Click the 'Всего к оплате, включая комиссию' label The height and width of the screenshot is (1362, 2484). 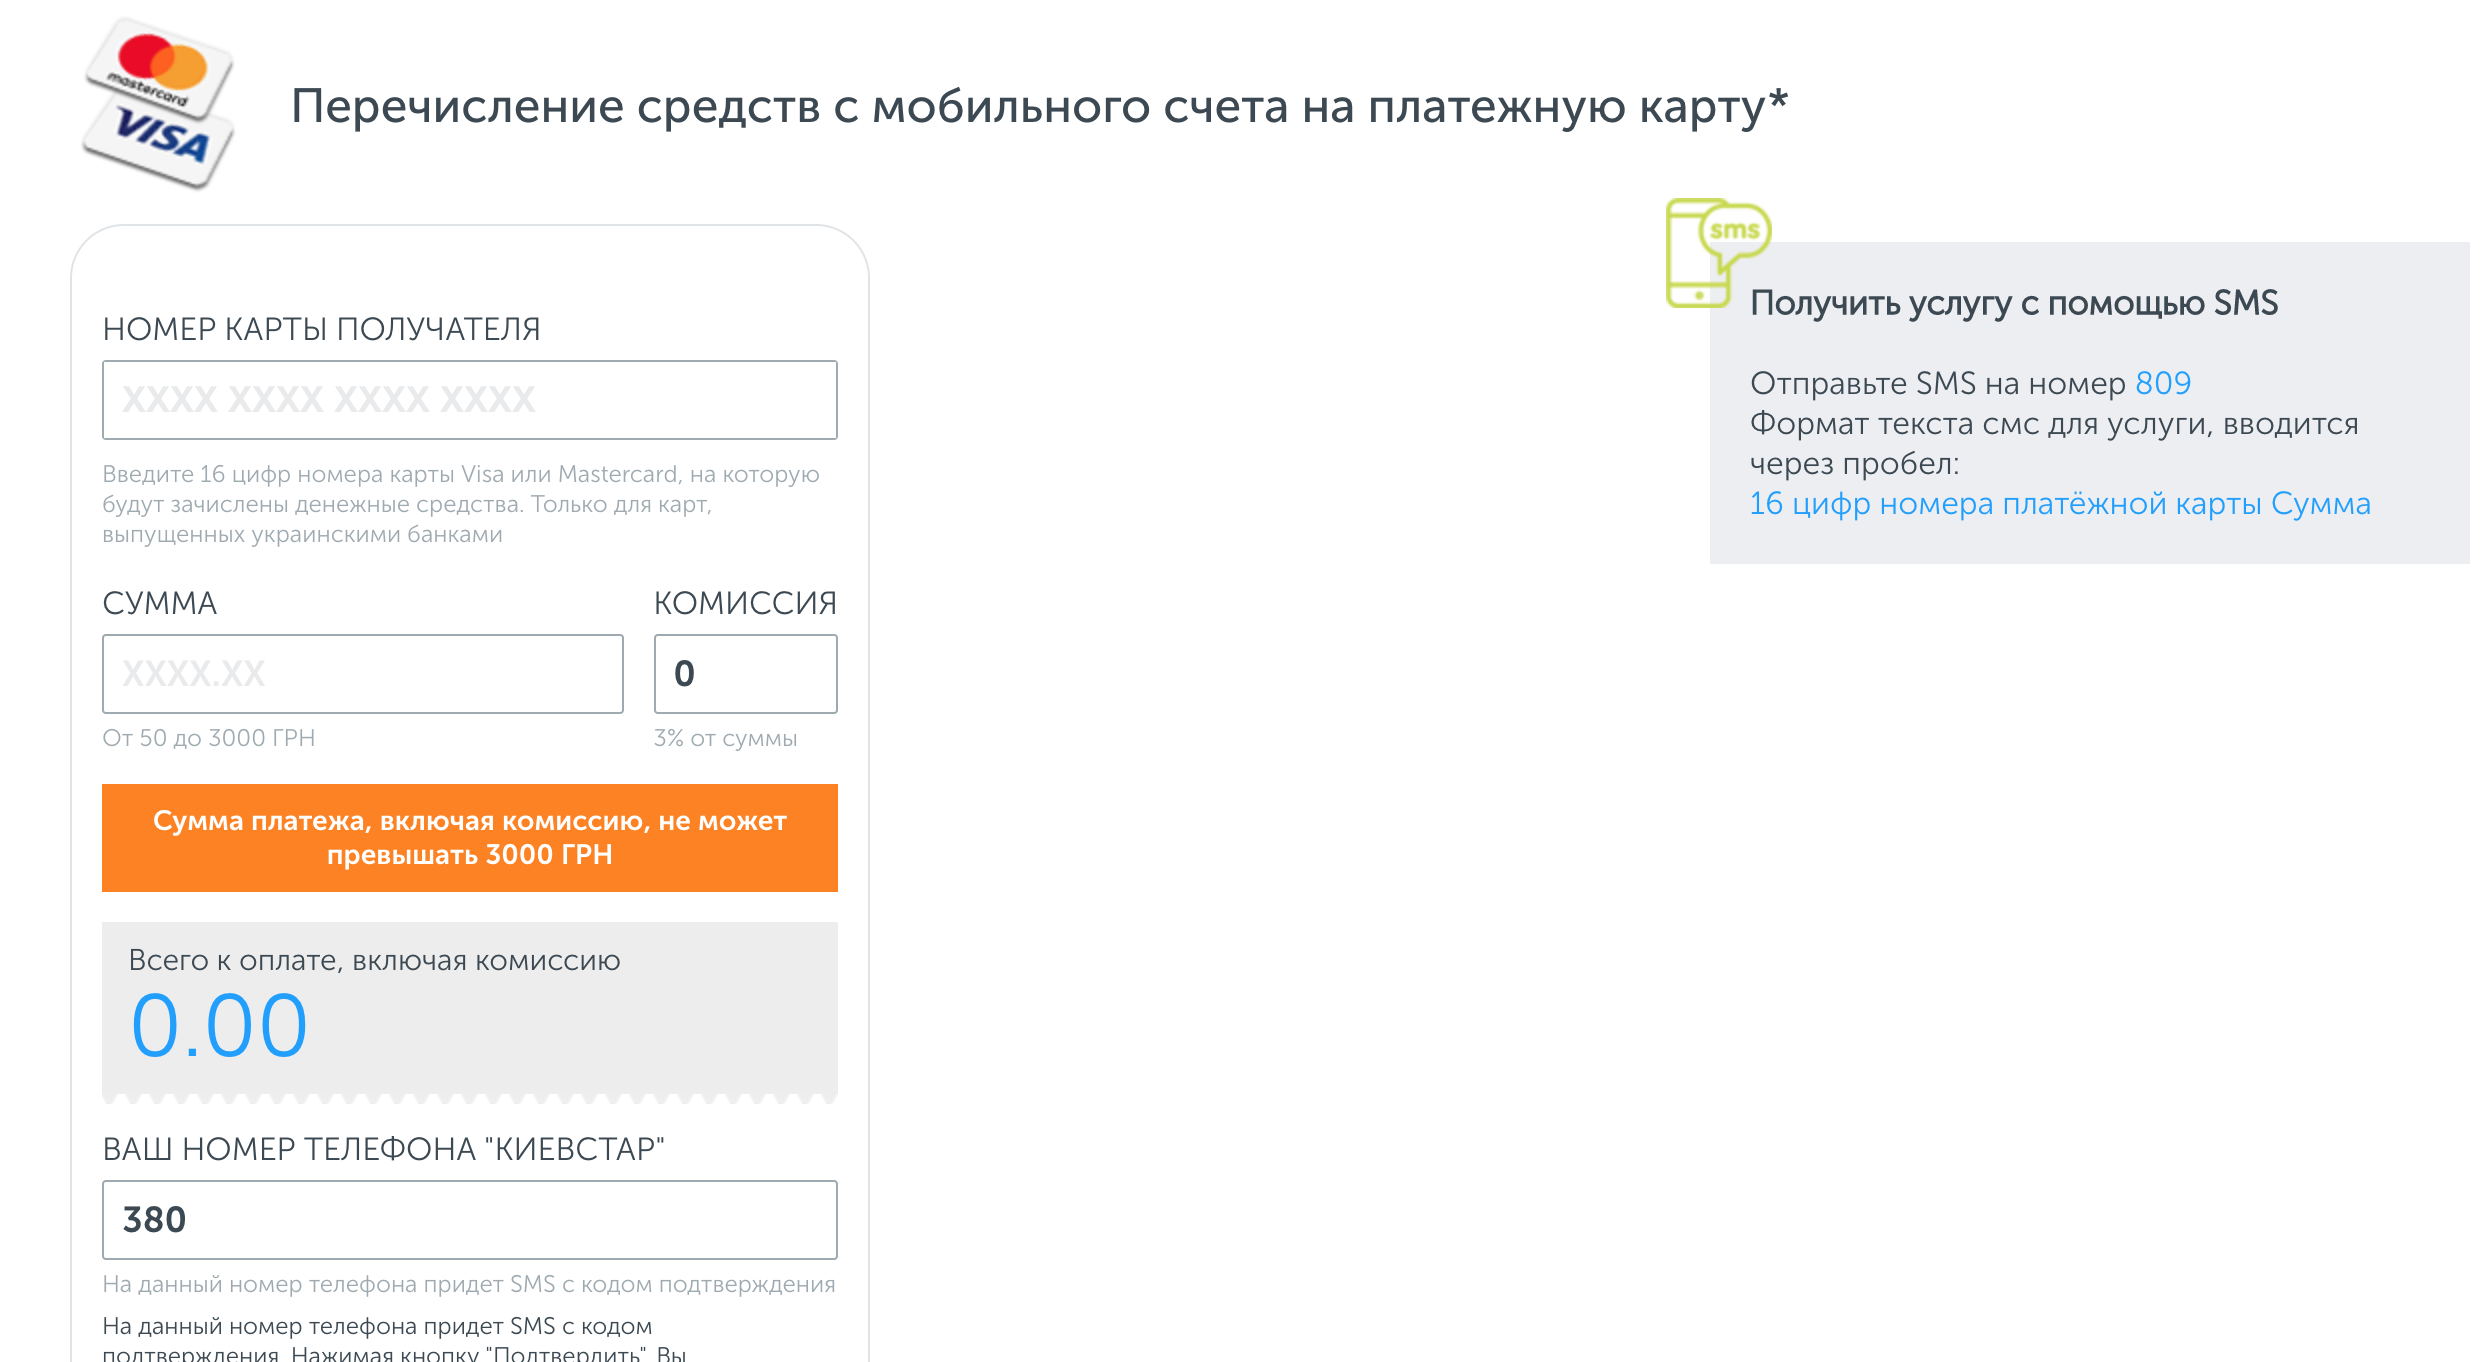375,960
